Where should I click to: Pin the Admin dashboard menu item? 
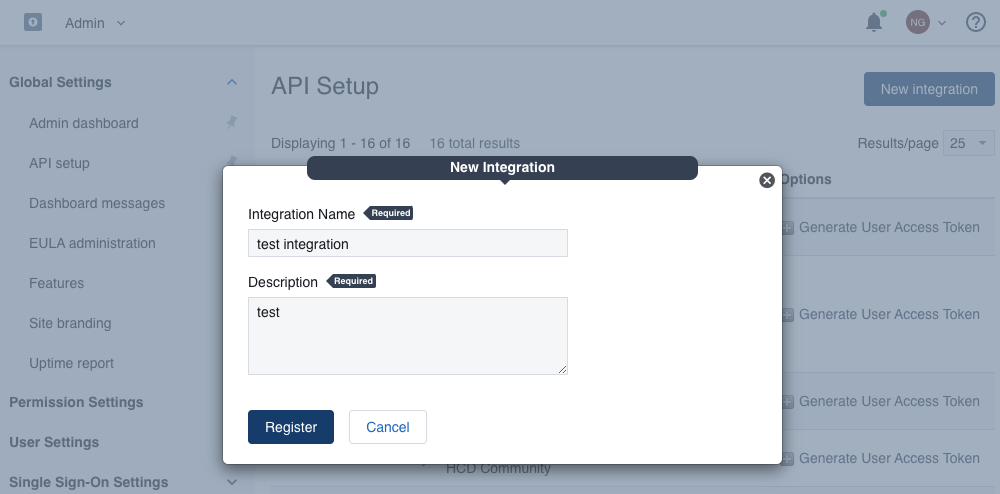[231, 122]
